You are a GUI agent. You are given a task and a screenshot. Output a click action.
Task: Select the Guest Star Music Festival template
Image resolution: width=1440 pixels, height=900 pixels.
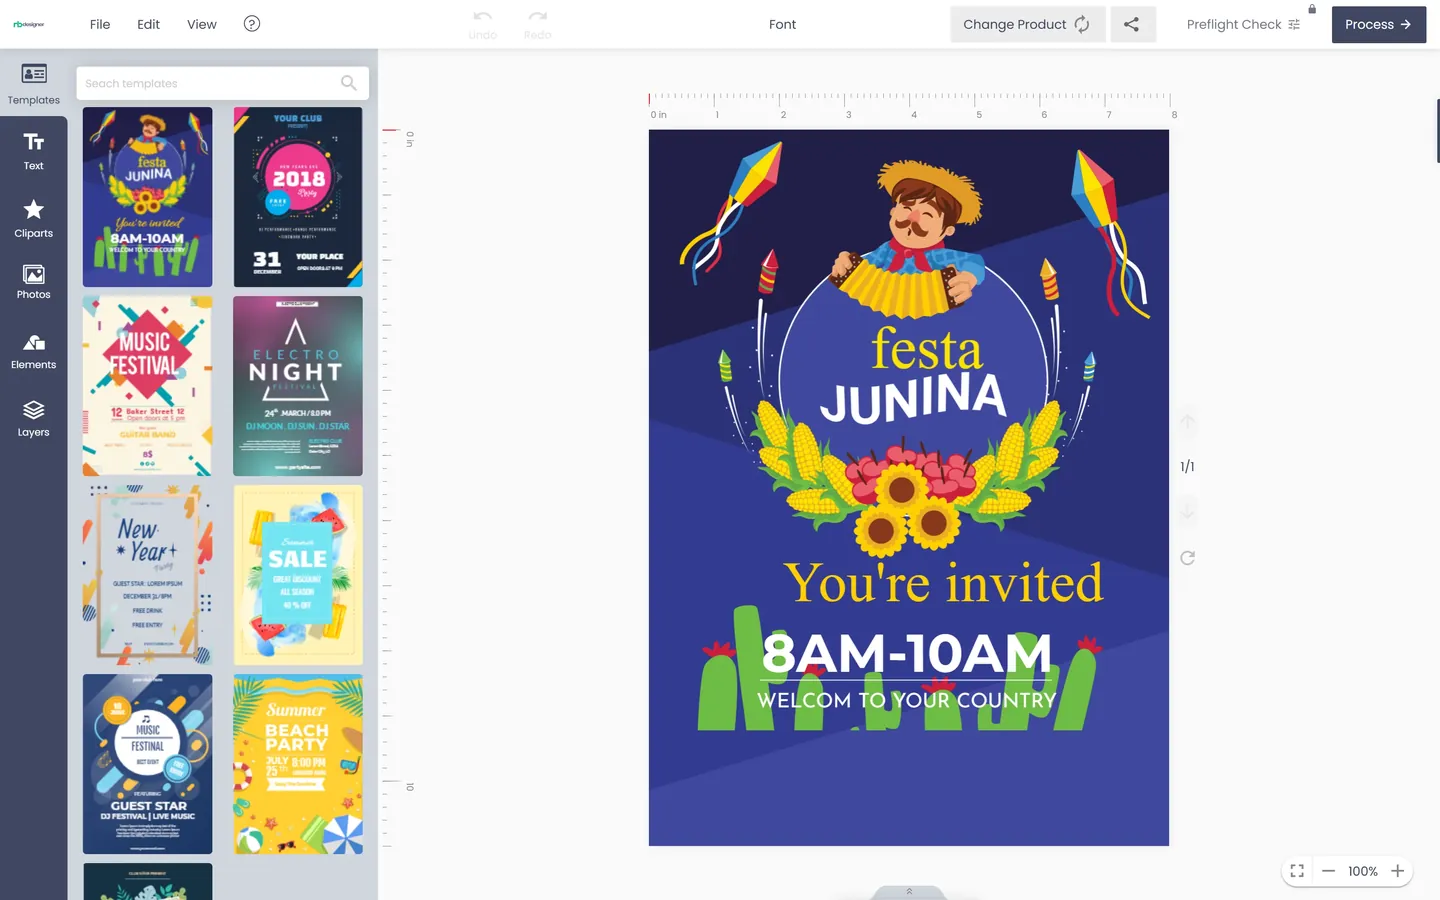(148, 764)
